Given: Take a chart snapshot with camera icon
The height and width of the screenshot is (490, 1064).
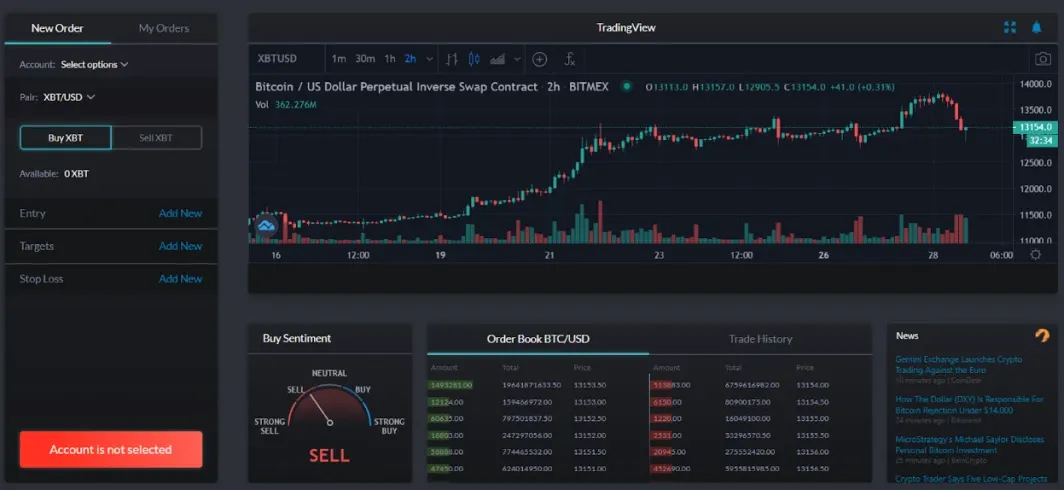Looking at the screenshot, I should point(1042,59).
